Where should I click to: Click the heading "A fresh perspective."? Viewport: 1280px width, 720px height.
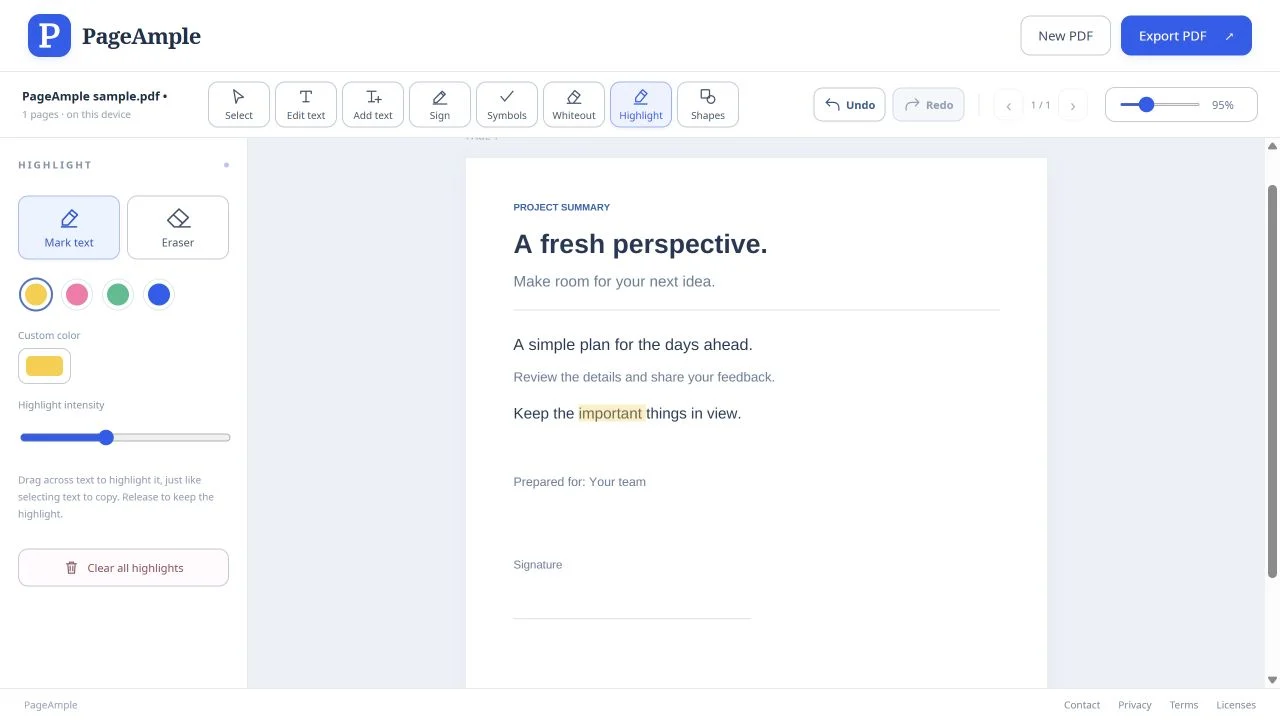click(x=640, y=244)
